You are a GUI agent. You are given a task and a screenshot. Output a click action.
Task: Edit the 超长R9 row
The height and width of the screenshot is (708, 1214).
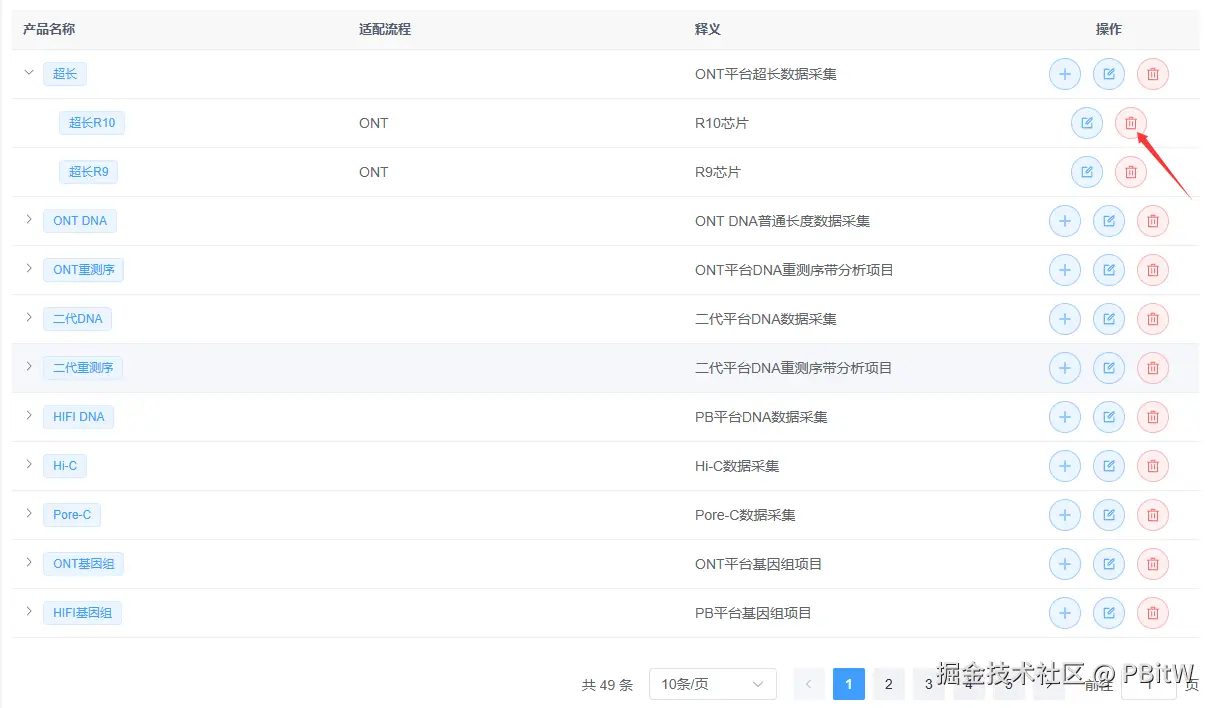[1087, 172]
